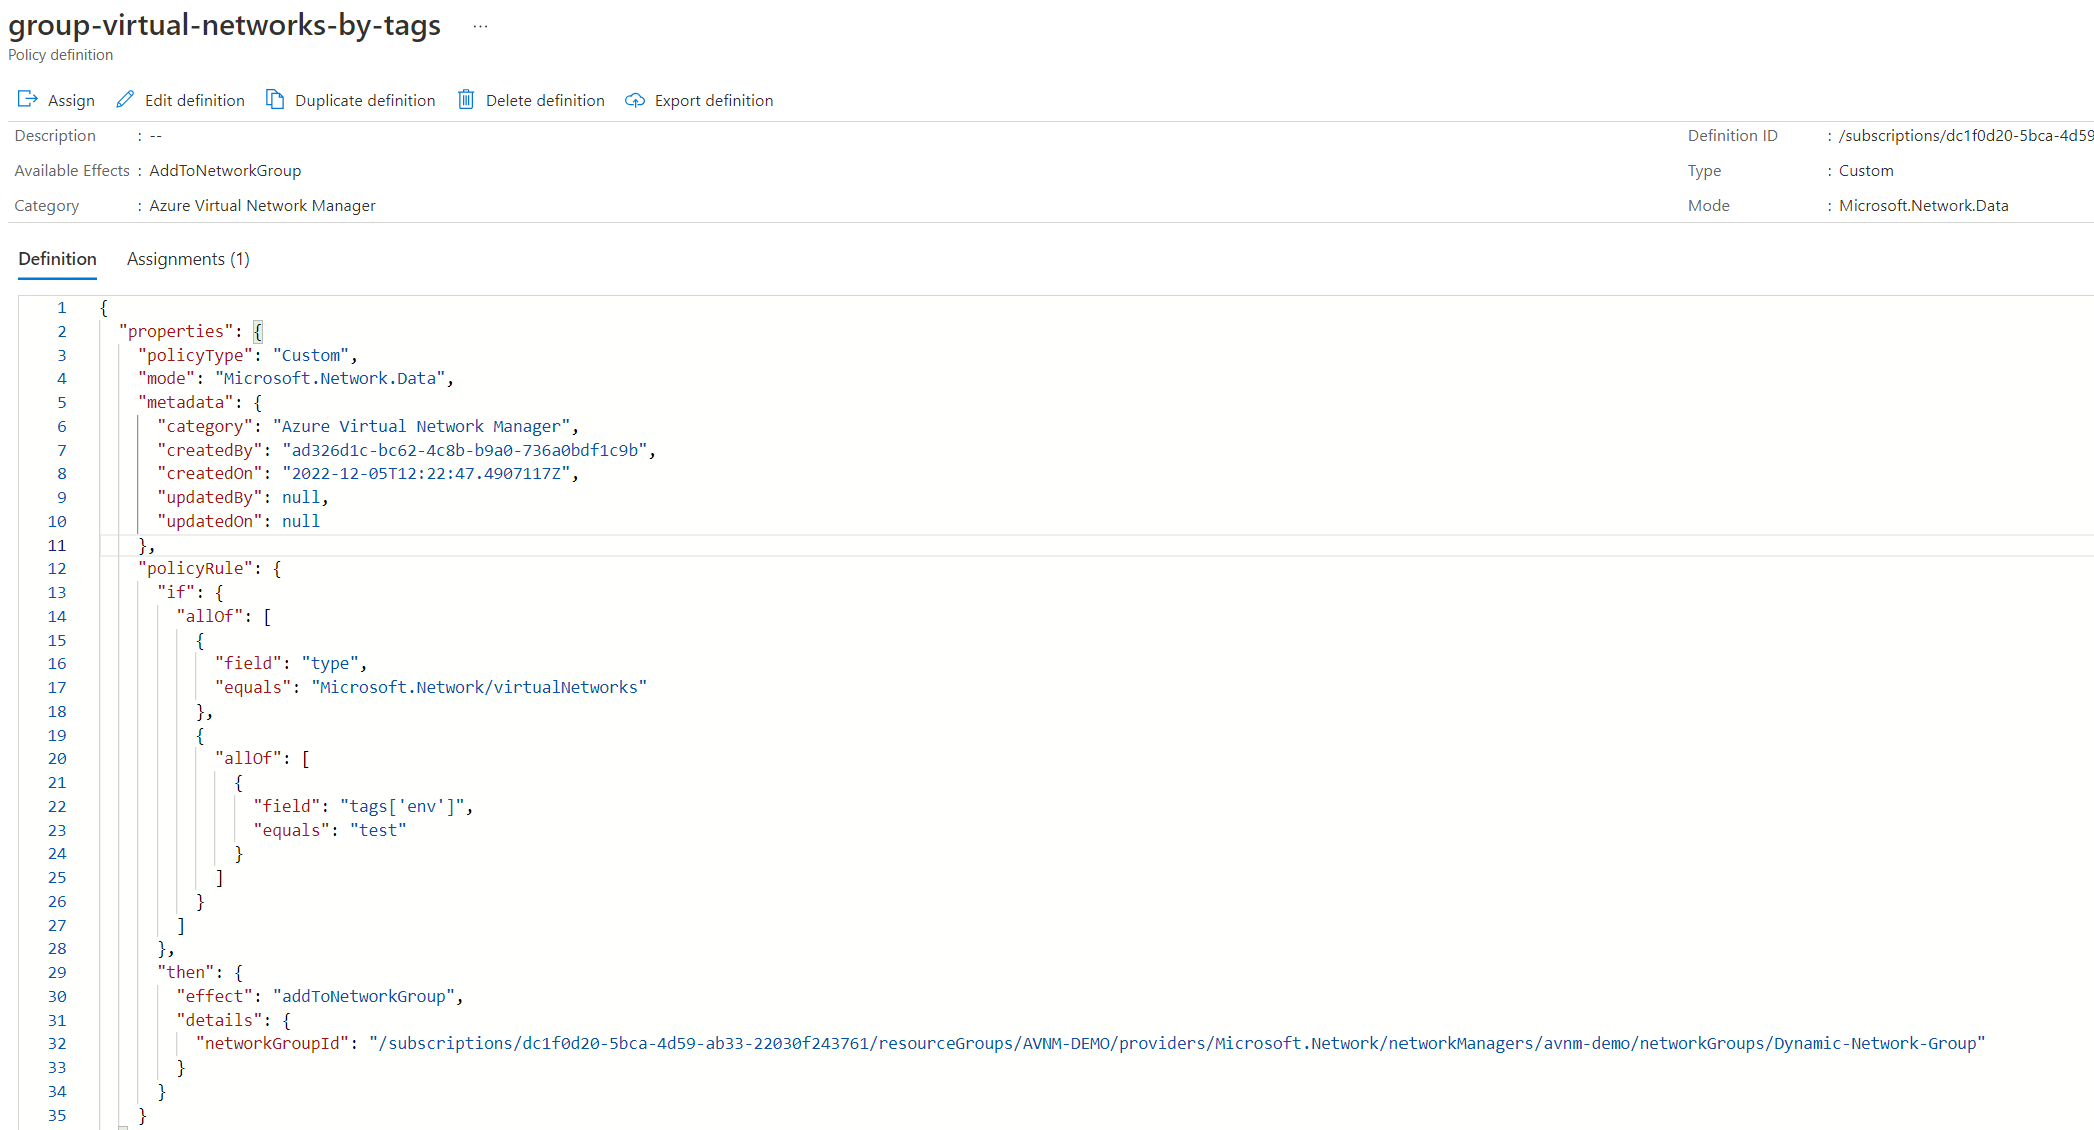Viewport: 2094px width, 1130px height.
Task: Click the "policyRule" key in the editor
Action: click(194, 568)
